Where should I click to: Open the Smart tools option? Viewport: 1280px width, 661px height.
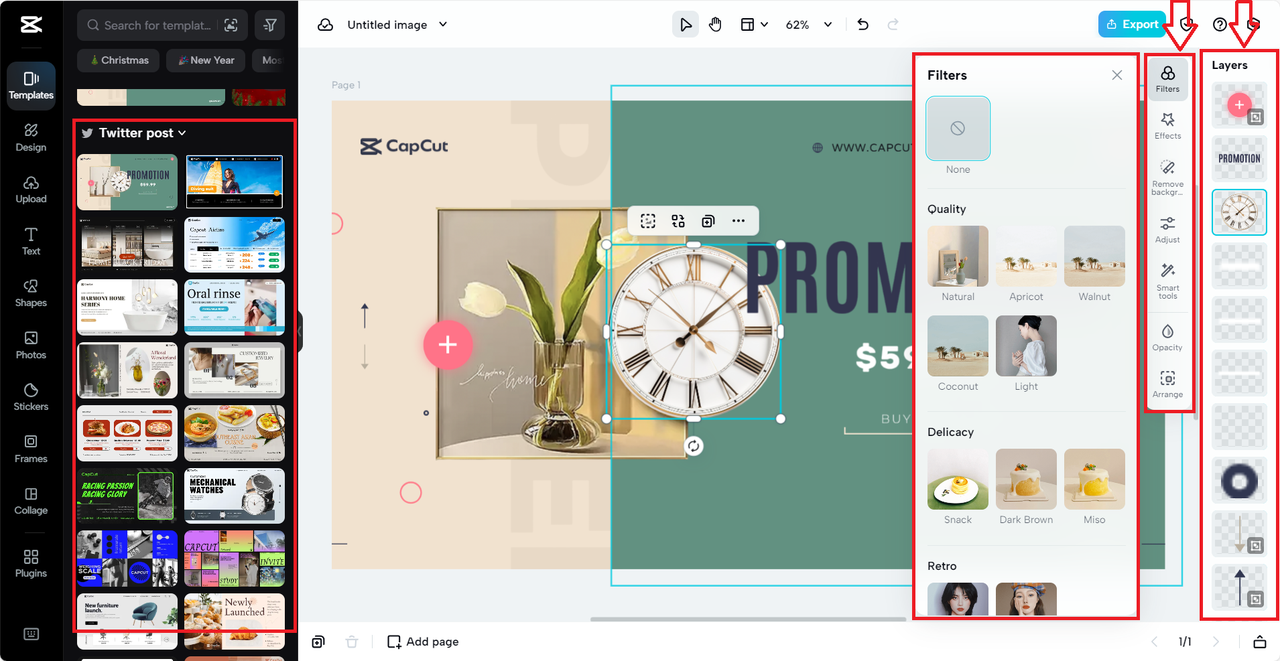pos(1168,281)
